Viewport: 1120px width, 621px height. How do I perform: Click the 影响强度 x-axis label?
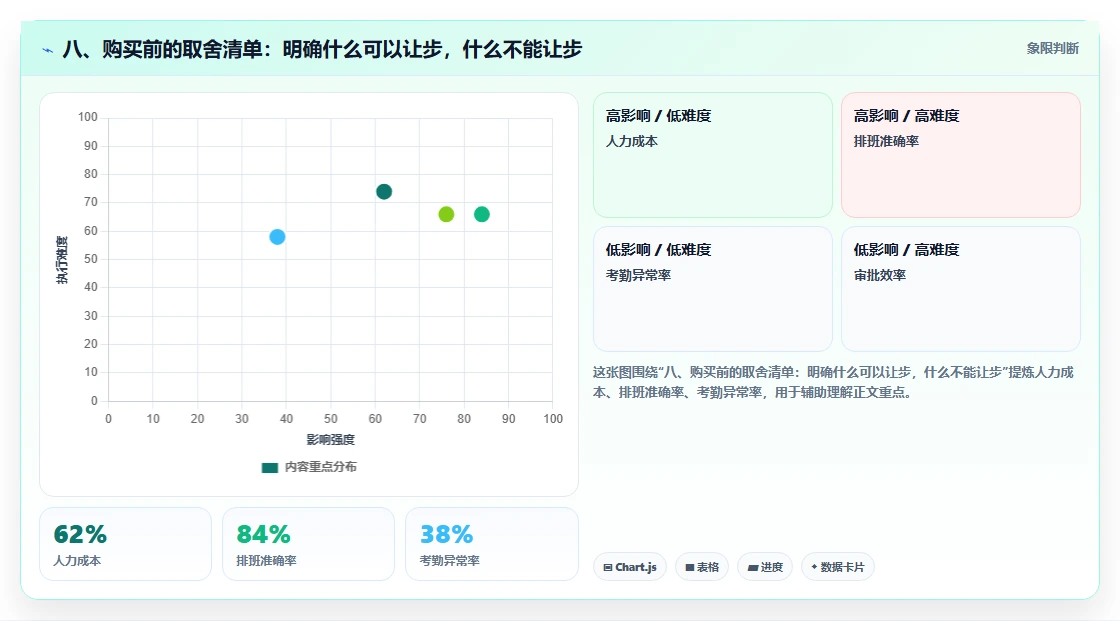(331, 439)
